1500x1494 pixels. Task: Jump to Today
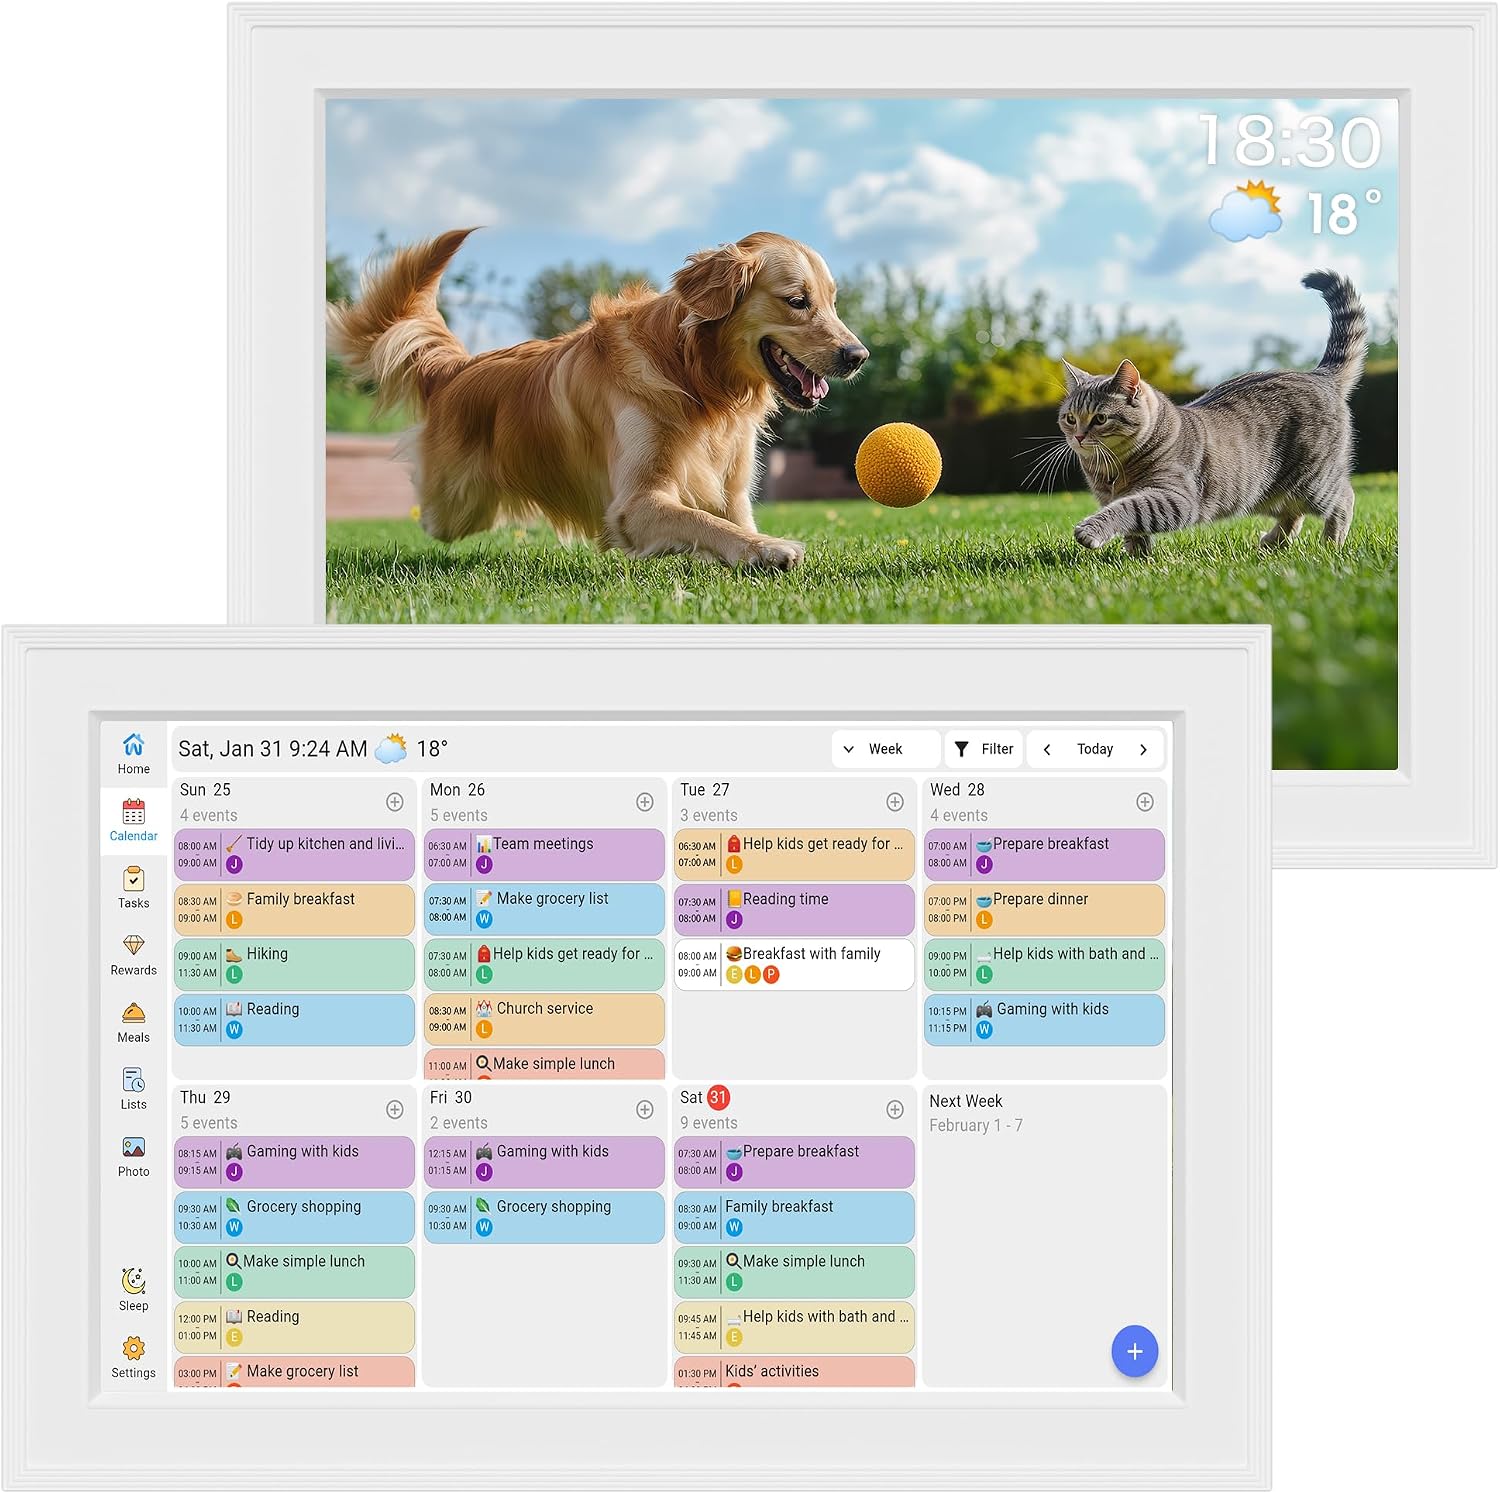[x=1095, y=749]
